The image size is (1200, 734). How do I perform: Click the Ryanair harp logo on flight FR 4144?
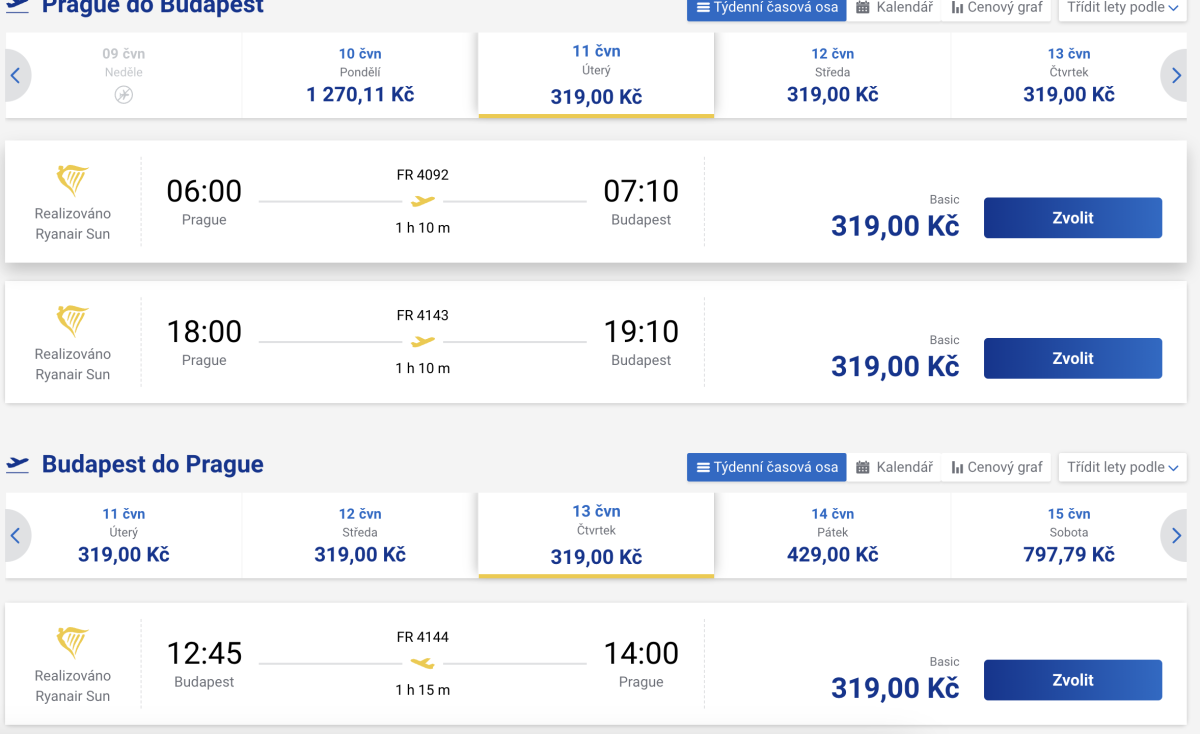pos(72,642)
